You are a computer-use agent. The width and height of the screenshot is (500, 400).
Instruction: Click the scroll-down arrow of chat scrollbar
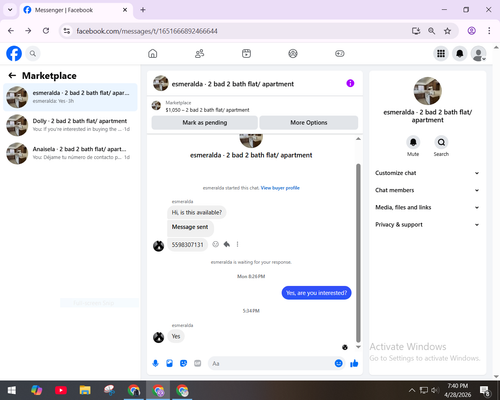[358, 347]
